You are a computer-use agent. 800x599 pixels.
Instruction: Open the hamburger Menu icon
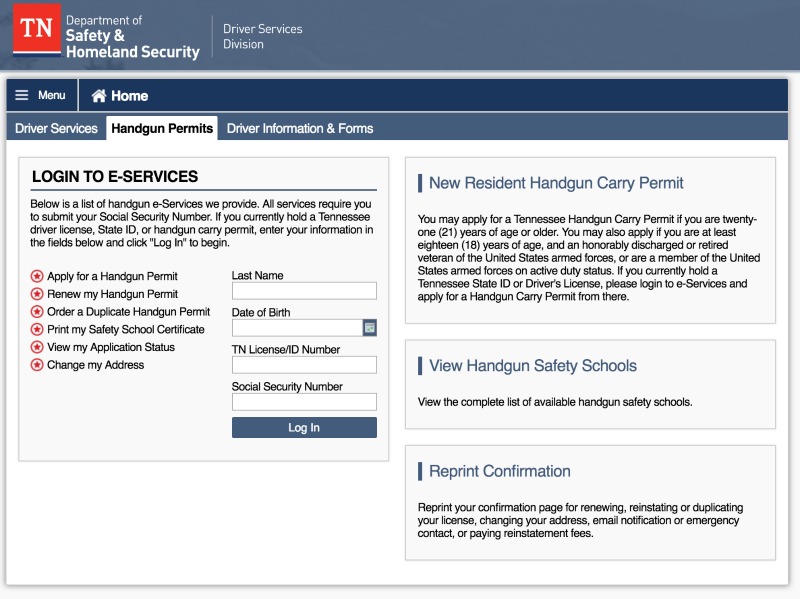click(x=21, y=95)
